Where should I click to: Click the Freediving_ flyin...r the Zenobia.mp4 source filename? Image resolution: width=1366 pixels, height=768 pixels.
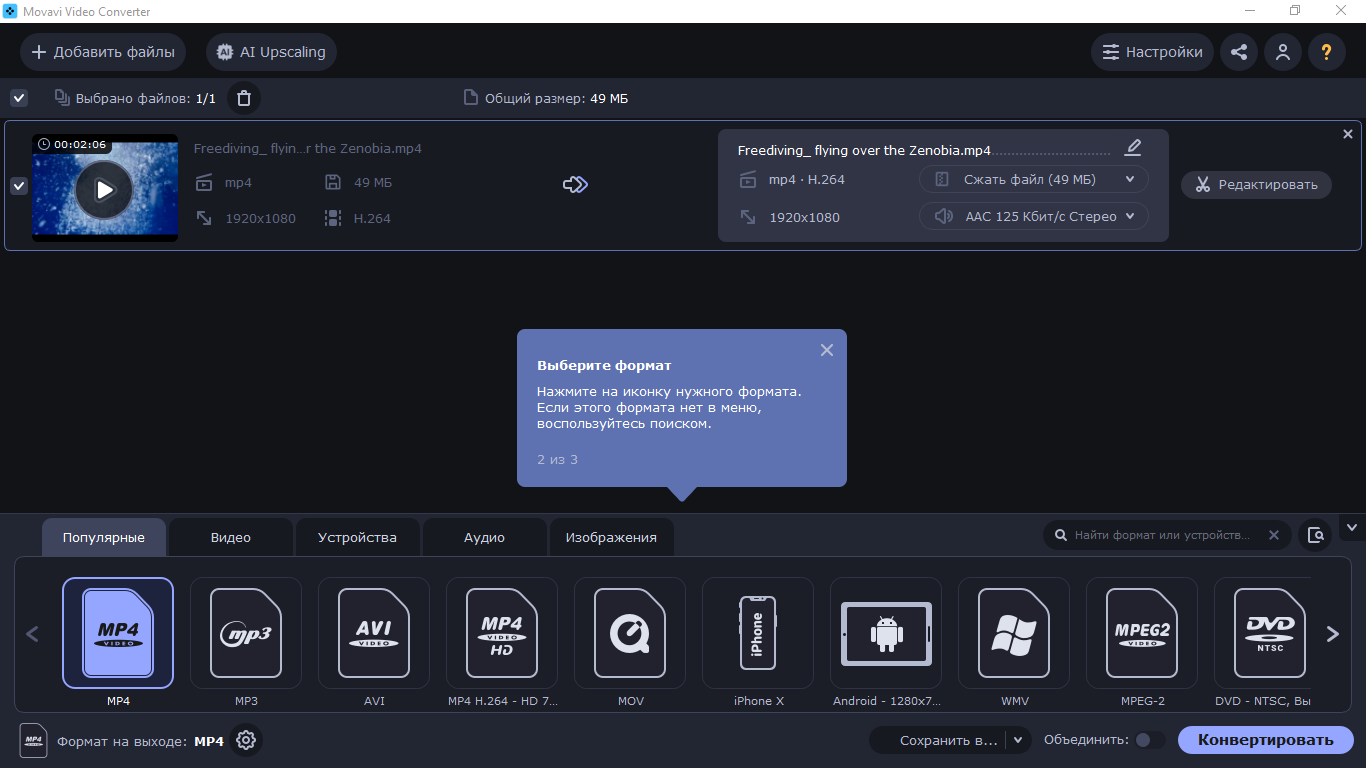pos(308,148)
